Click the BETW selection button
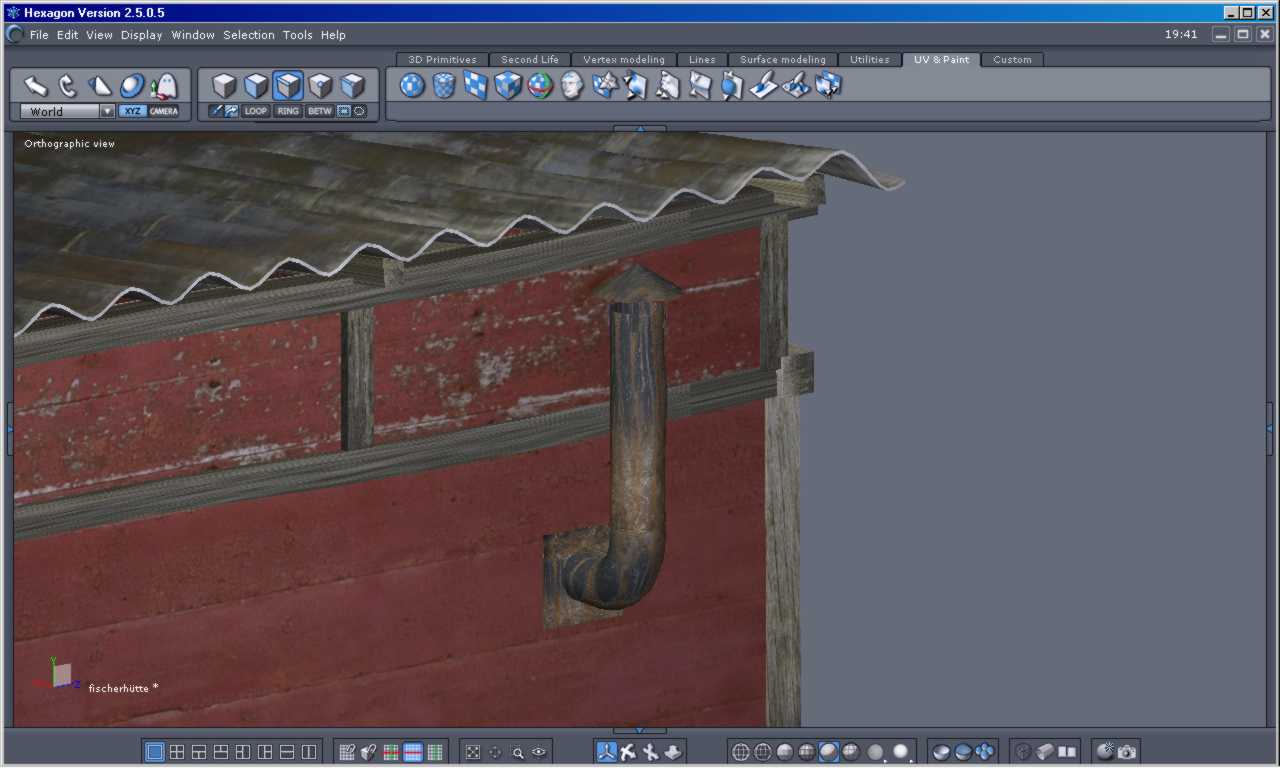Viewport: 1280px width, 768px height. coord(320,111)
